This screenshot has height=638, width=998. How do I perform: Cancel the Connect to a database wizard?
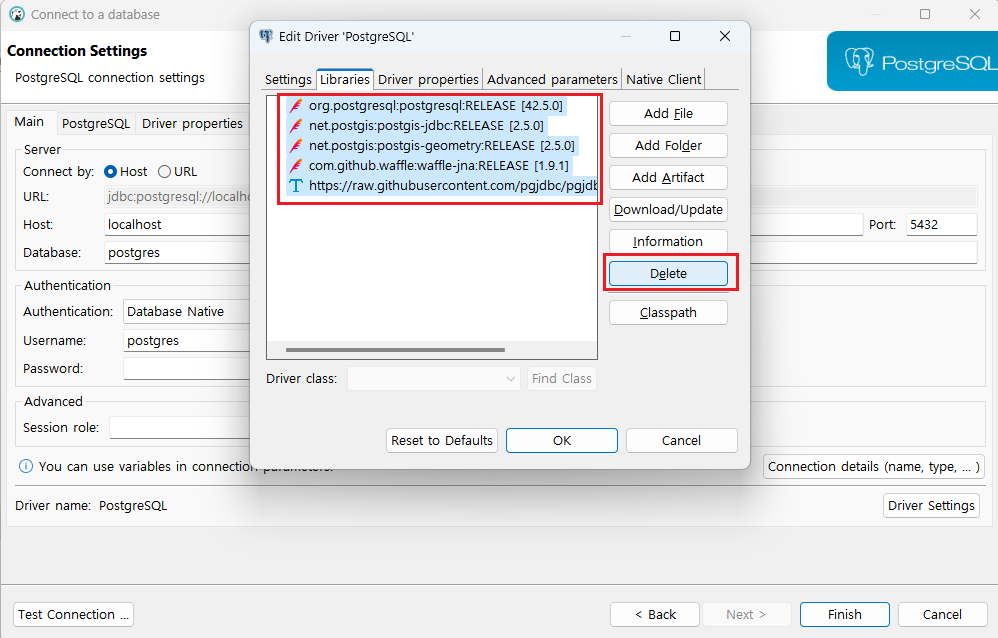click(x=943, y=614)
